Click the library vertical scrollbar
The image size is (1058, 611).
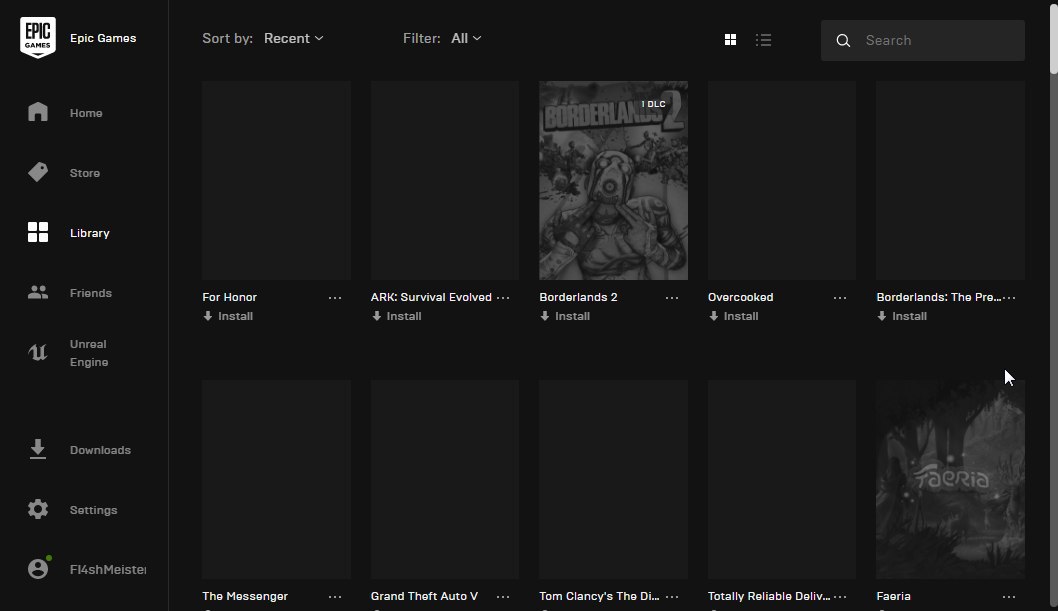tap(1053, 37)
